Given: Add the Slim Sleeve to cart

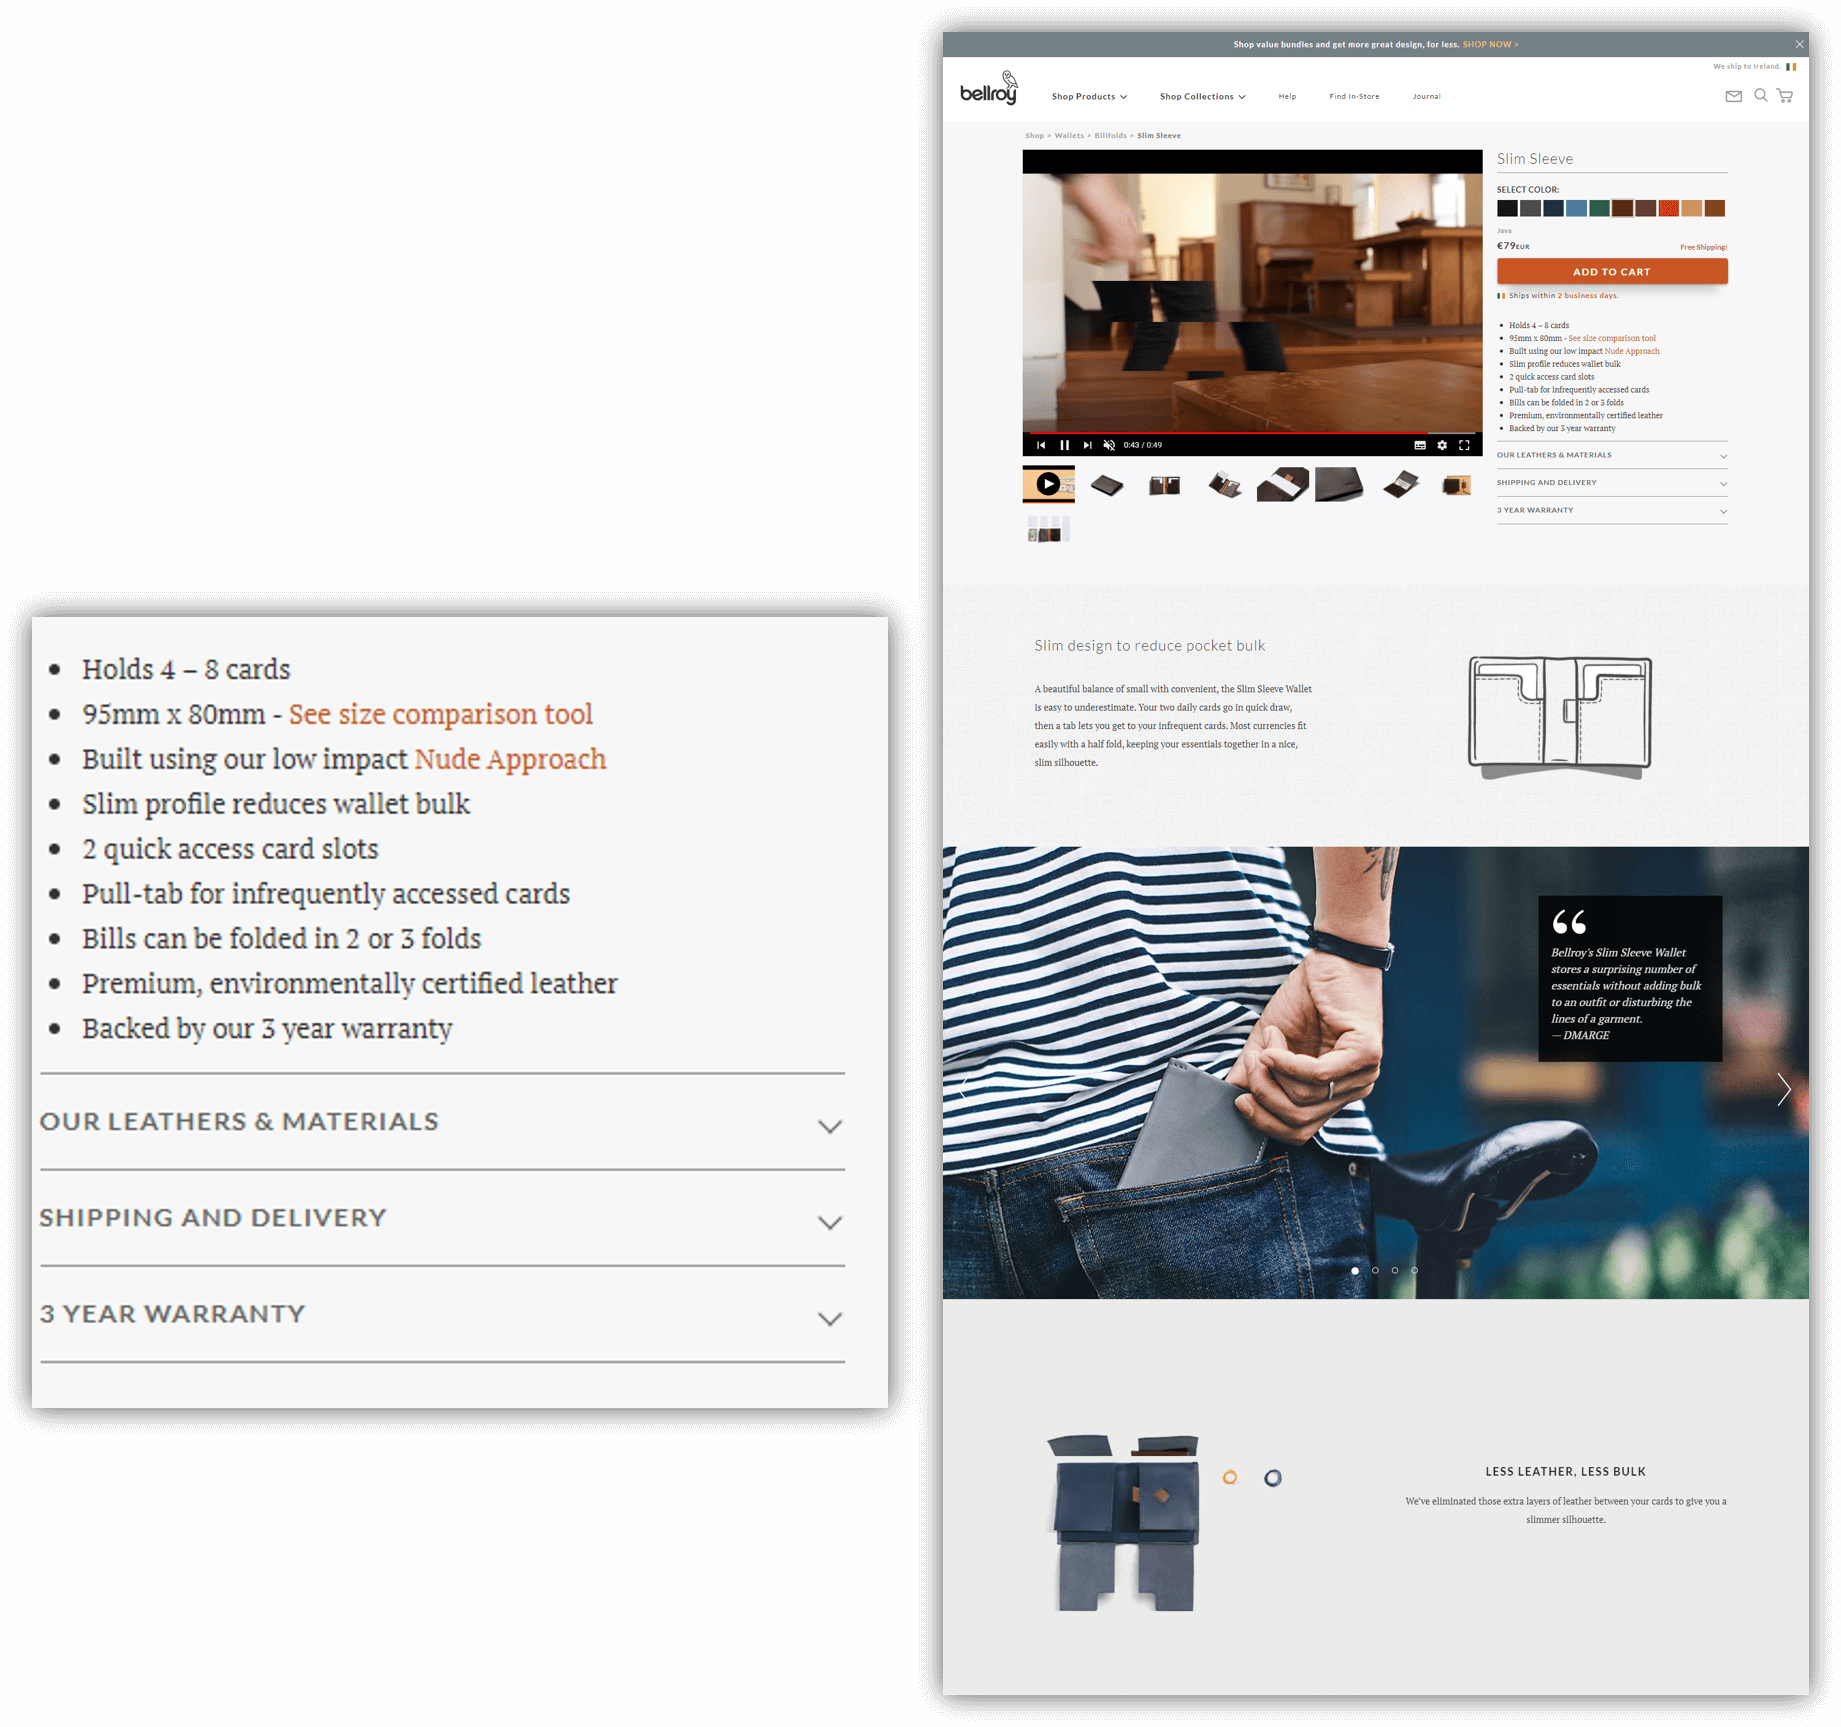Looking at the screenshot, I should click(x=1611, y=272).
